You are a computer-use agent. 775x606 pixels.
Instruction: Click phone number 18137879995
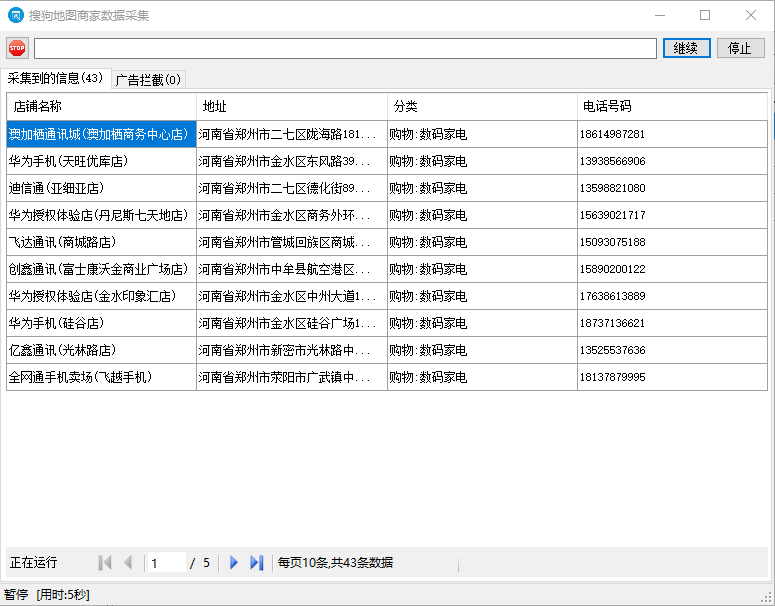(612, 377)
